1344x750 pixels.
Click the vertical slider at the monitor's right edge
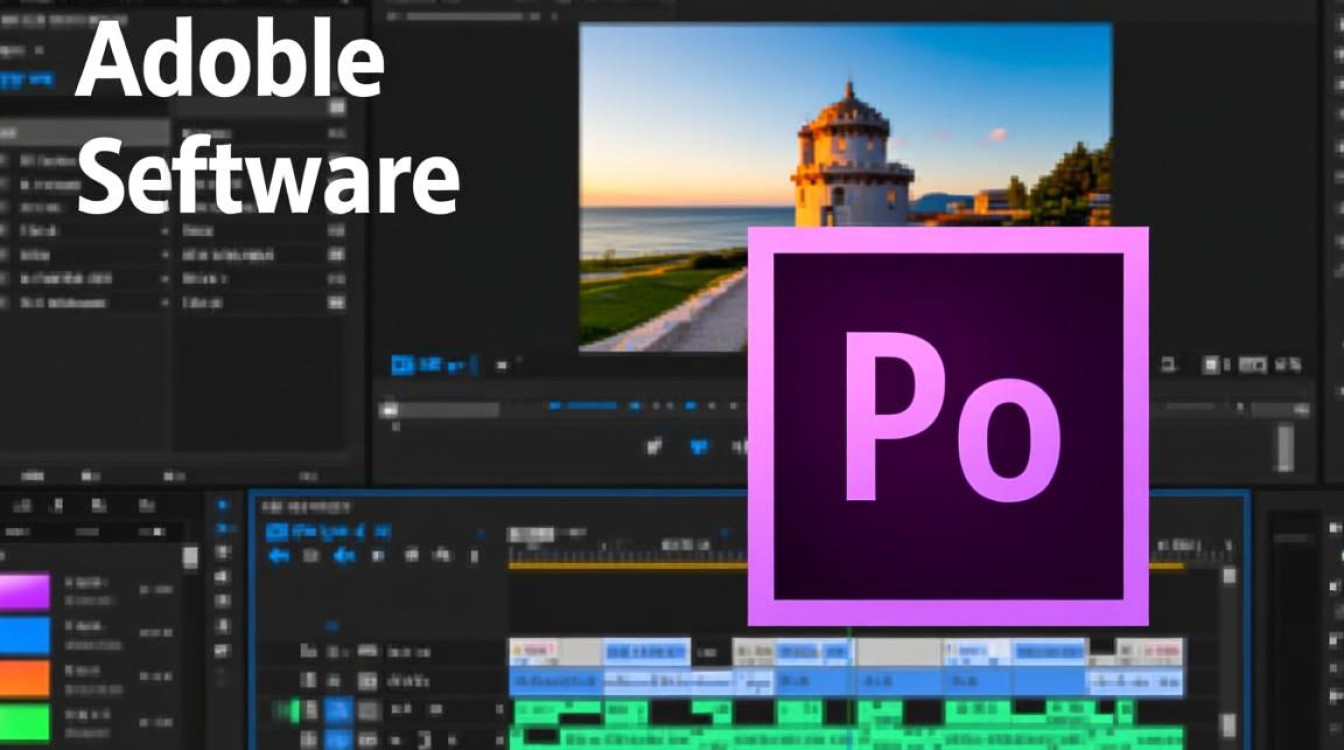(x=1286, y=447)
